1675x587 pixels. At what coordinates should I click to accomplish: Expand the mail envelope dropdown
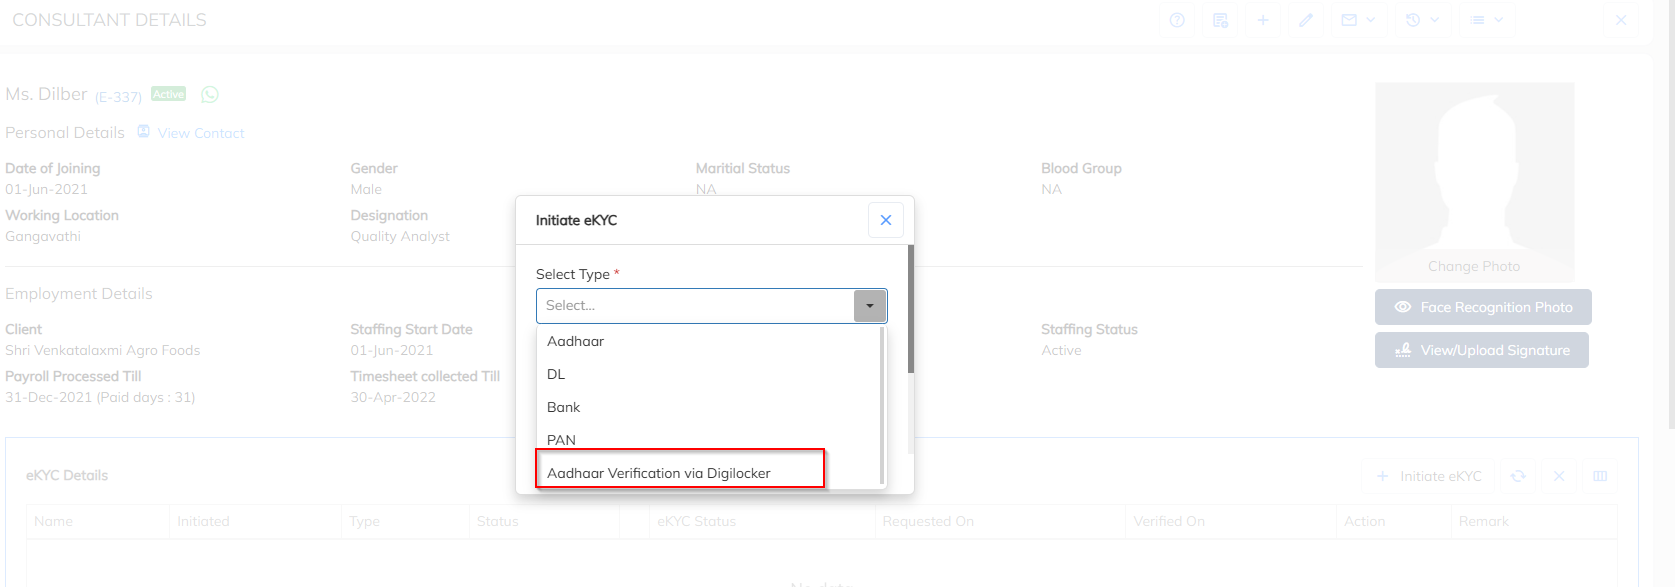click(x=1358, y=20)
